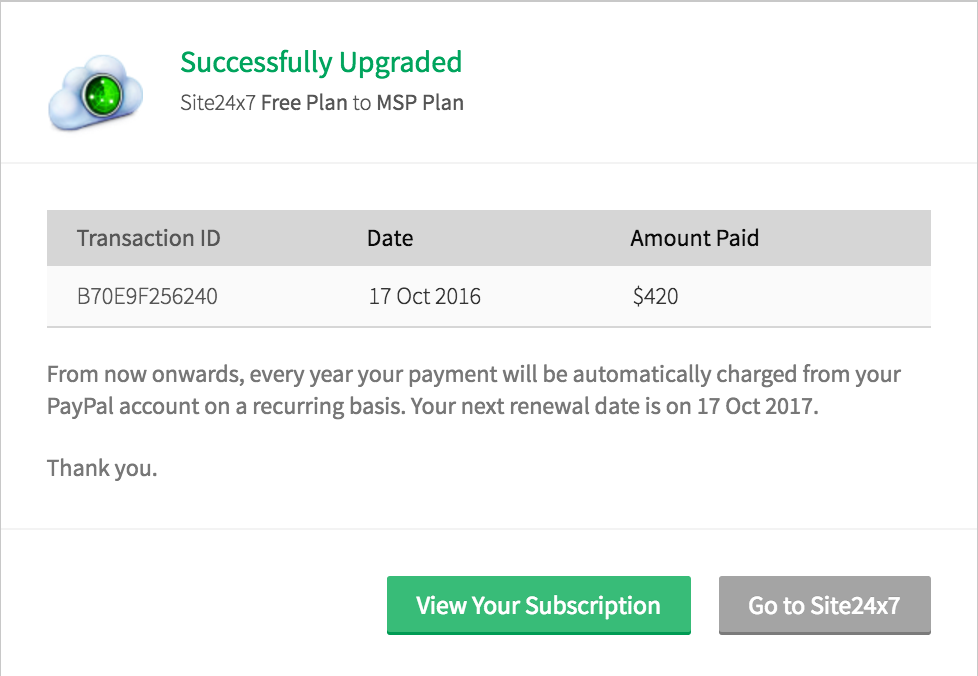Click the Thank you message text

(x=101, y=467)
